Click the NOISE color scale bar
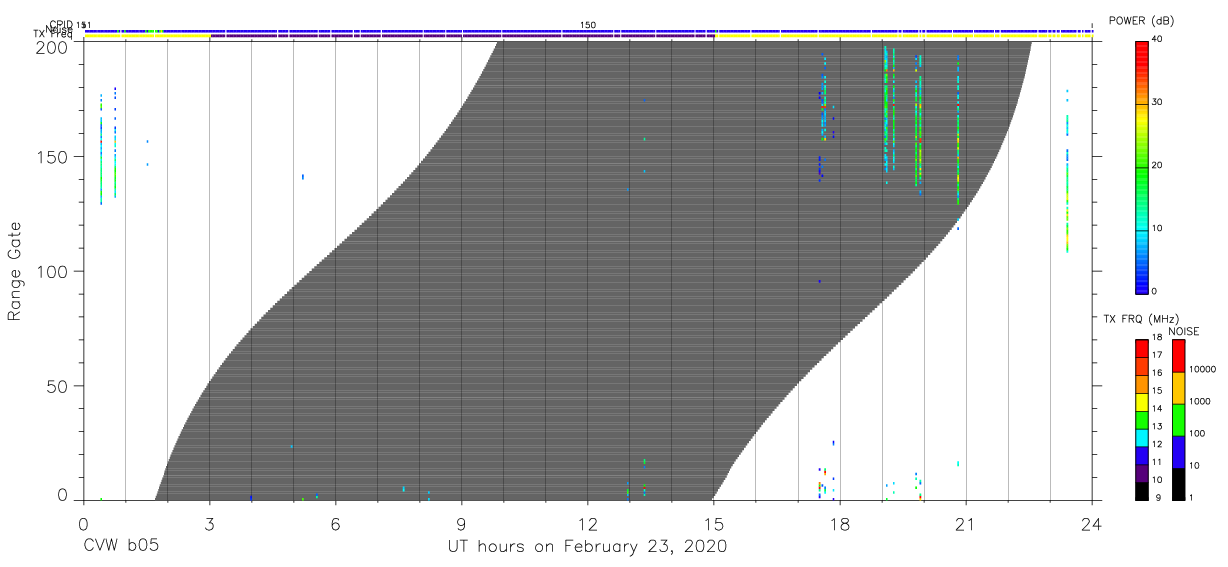The height and width of the screenshot is (567, 1228). [x=1178, y=420]
